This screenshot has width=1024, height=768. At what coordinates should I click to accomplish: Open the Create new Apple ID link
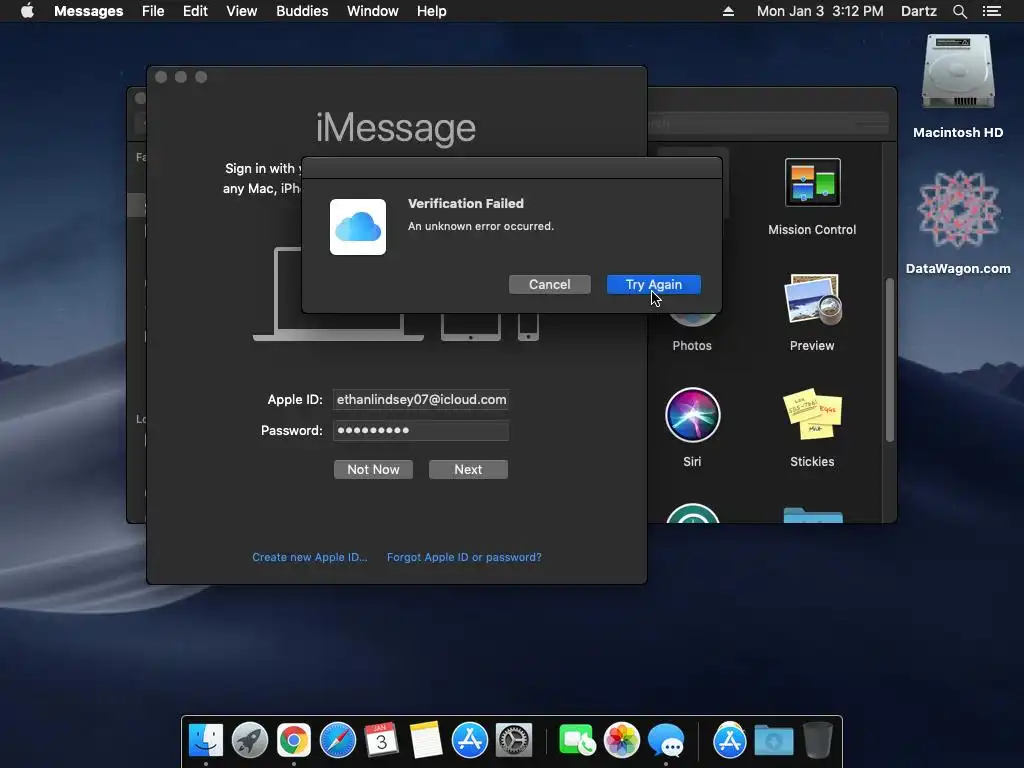[310, 557]
